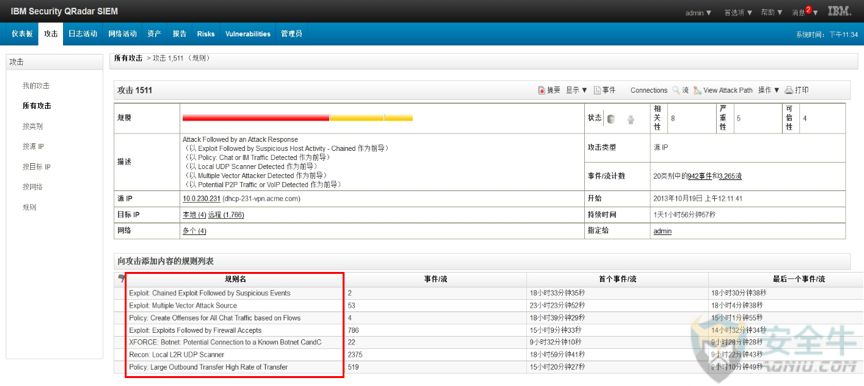
Task: Click the 摘要 summary icon button
Action: point(542,90)
